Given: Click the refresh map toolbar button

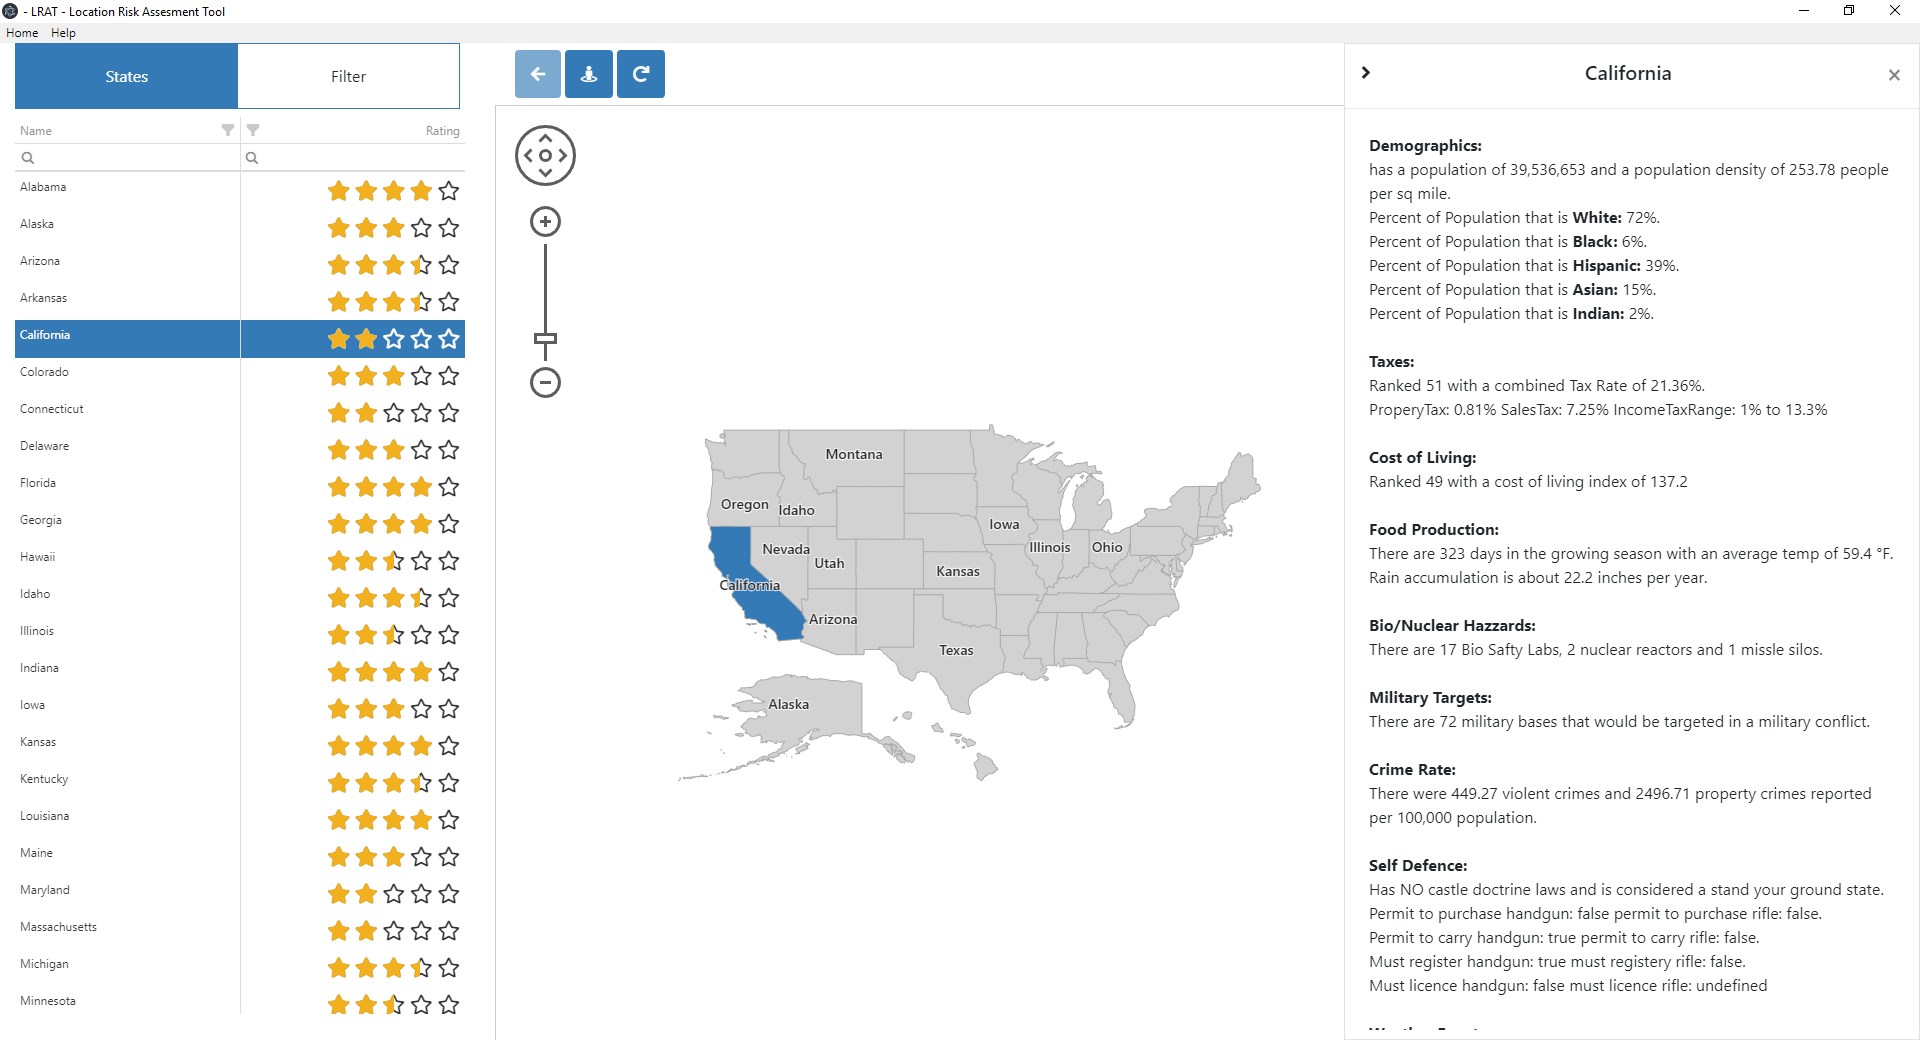Looking at the screenshot, I should coord(641,74).
